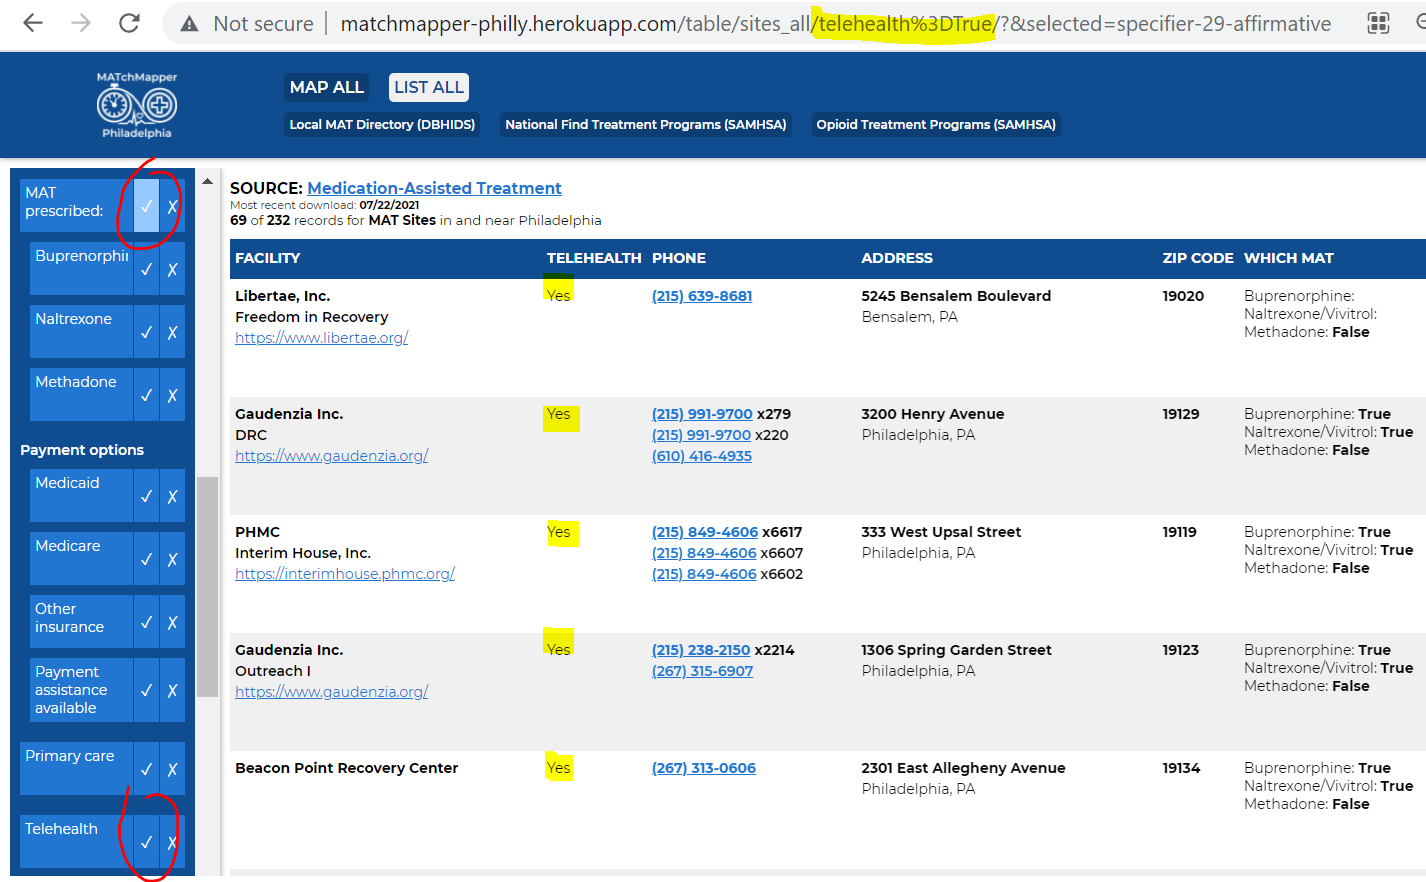The image size is (1426, 882).
Task: Click the address bar URL
Action: 835,23
